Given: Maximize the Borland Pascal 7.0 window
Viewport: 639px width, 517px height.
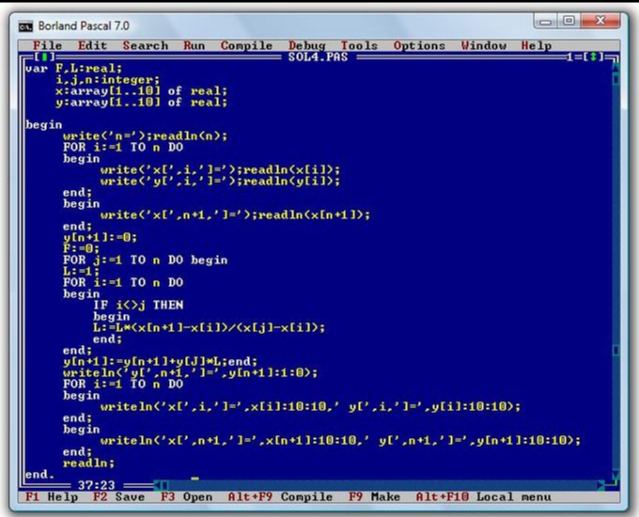Looking at the screenshot, I should point(569,21).
